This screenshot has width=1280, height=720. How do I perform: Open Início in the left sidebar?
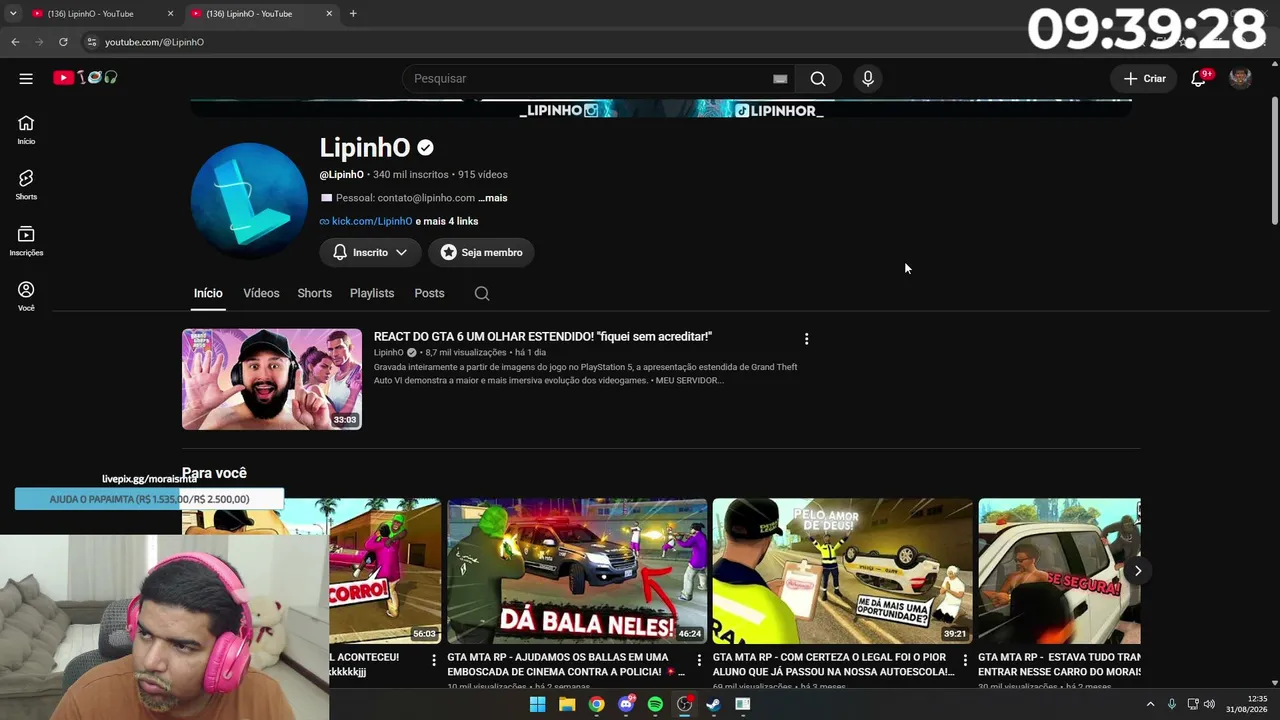click(x=26, y=129)
